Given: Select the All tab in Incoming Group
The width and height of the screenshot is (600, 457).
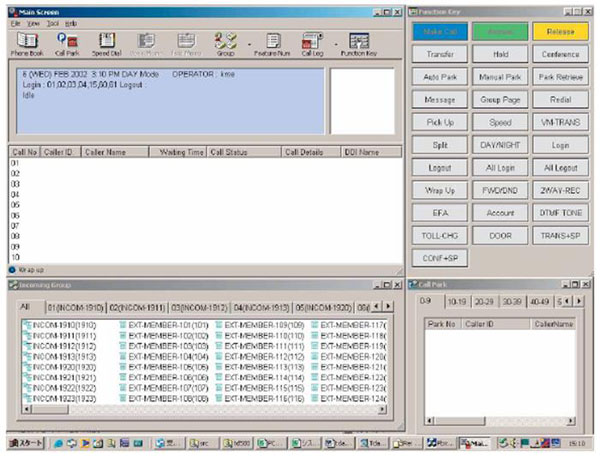Looking at the screenshot, I should 25,307.
